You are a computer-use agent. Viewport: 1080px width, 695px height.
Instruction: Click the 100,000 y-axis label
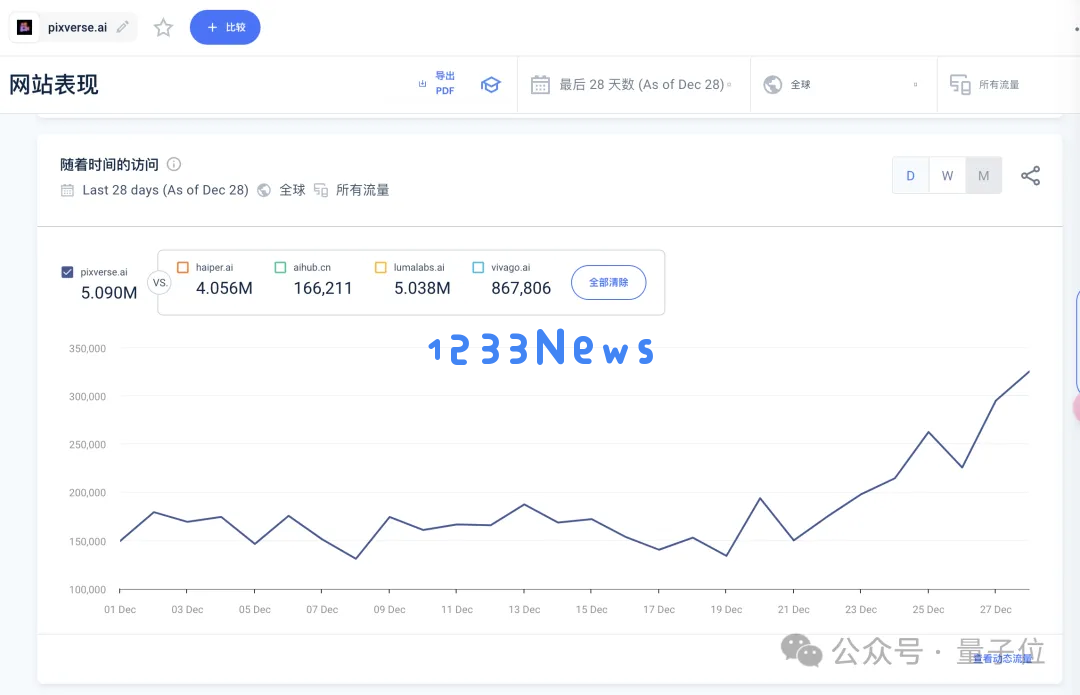point(87,590)
